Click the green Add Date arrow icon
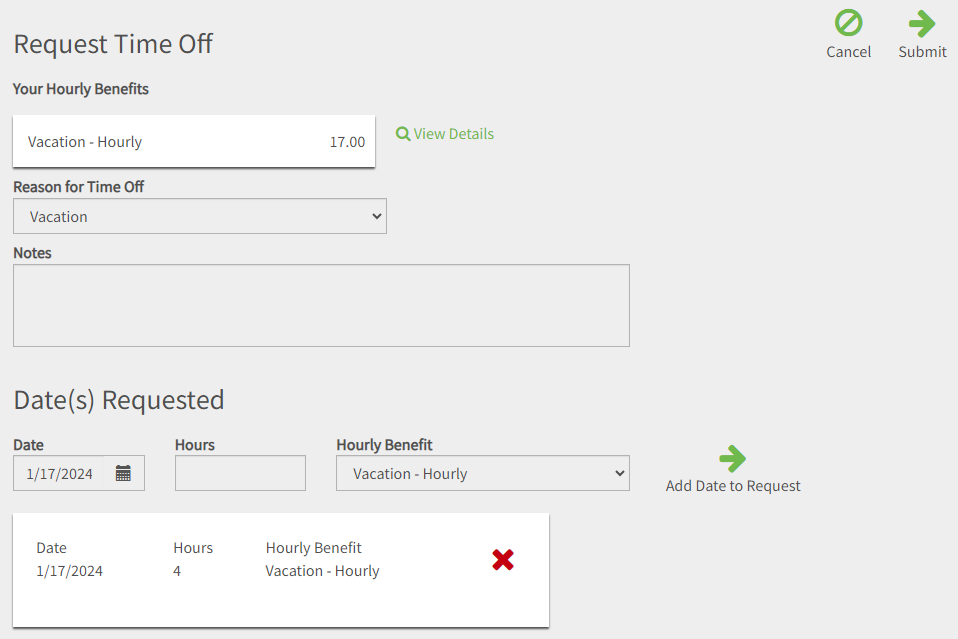The height and width of the screenshot is (639, 958). pos(733,459)
